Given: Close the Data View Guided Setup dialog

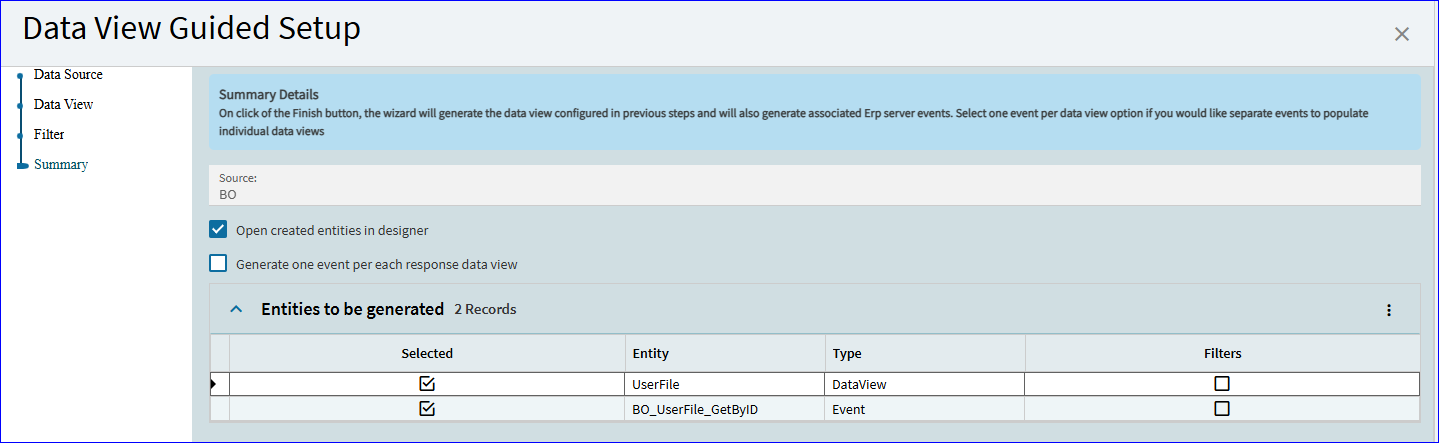Looking at the screenshot, I should click(1401, 34).
